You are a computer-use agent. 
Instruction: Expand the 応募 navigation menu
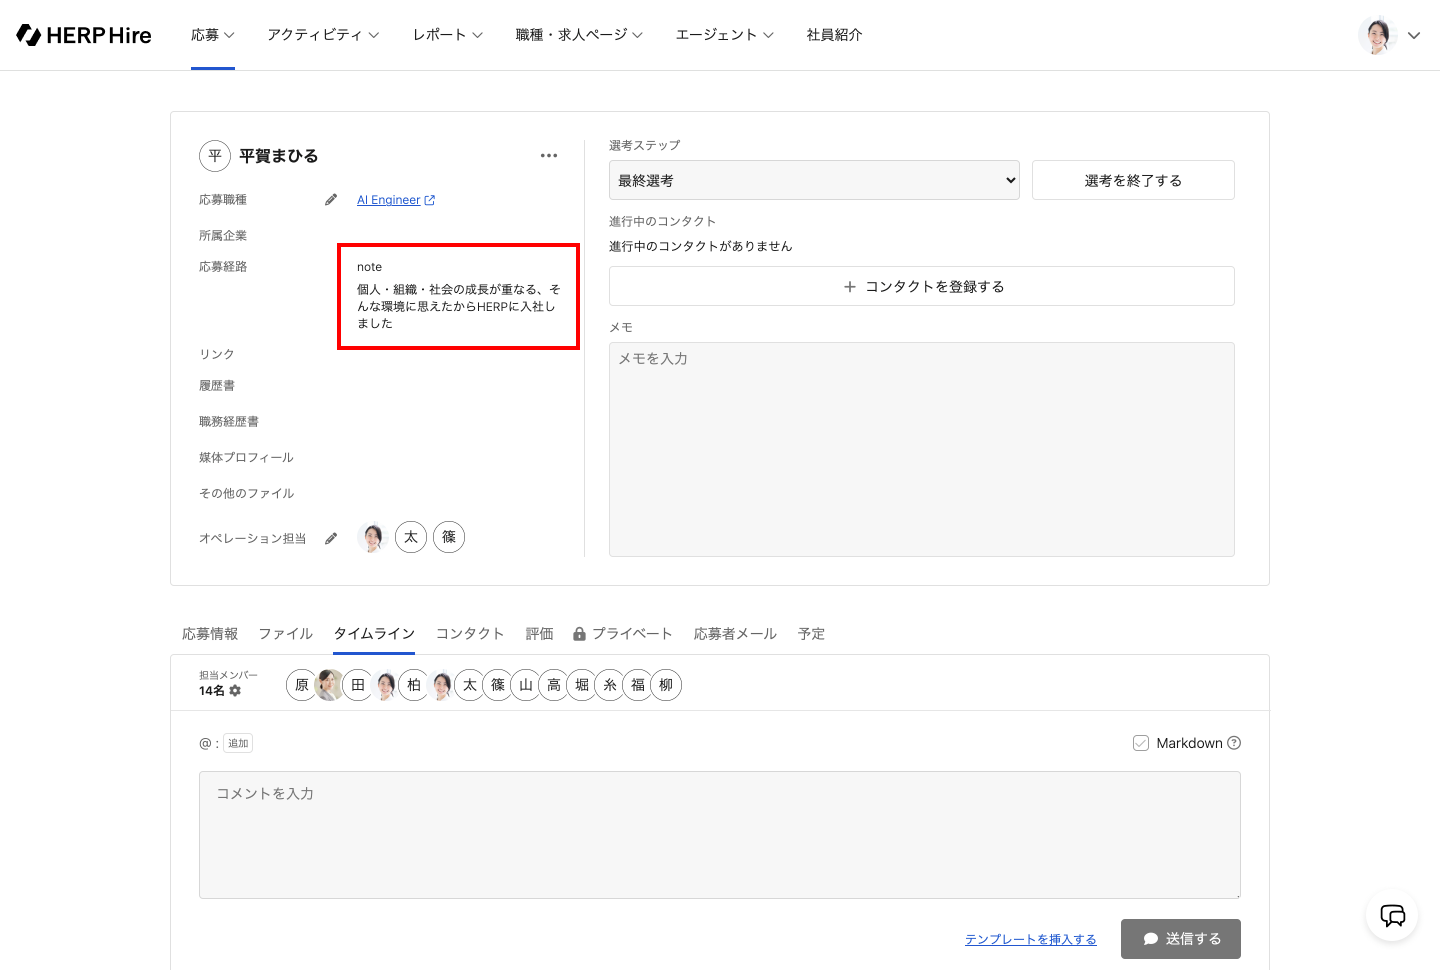[213, 35]
